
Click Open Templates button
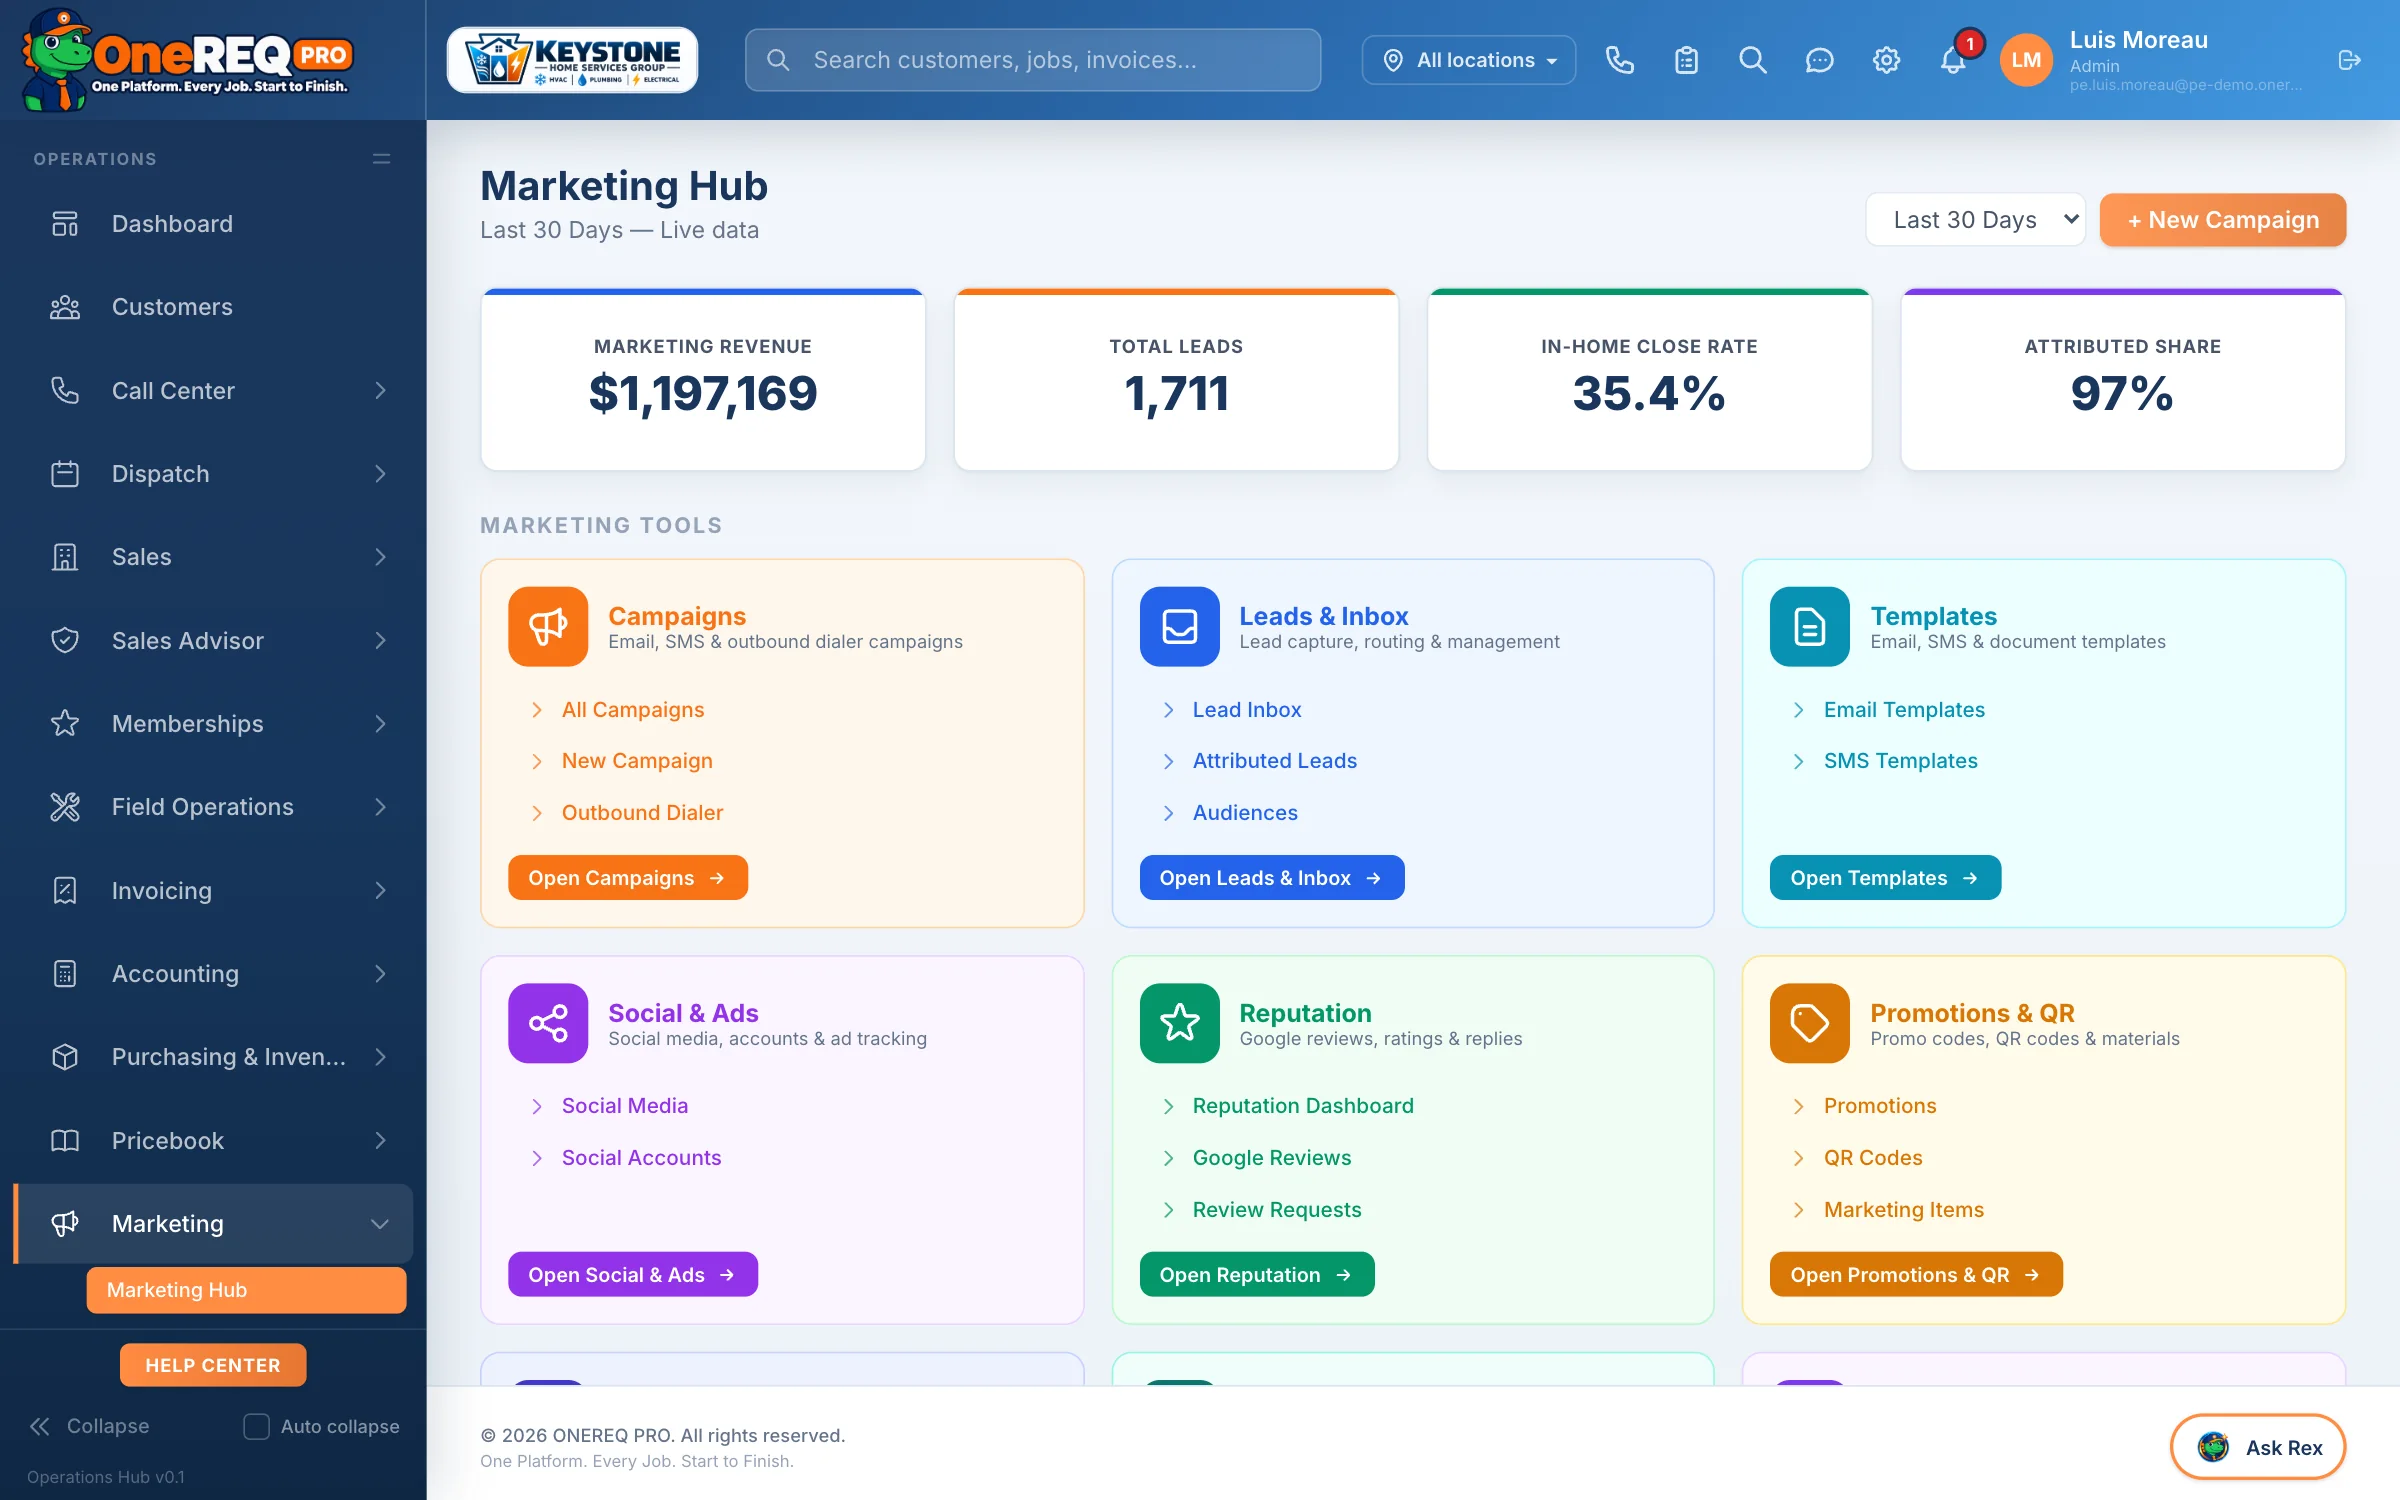pos(1885,878)
